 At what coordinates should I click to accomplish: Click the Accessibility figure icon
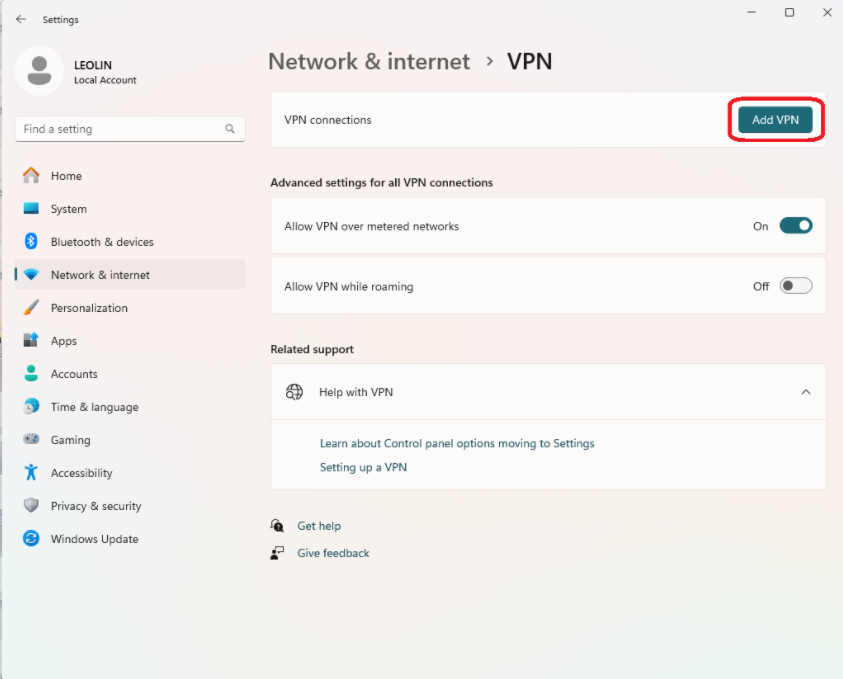(31, 472)
